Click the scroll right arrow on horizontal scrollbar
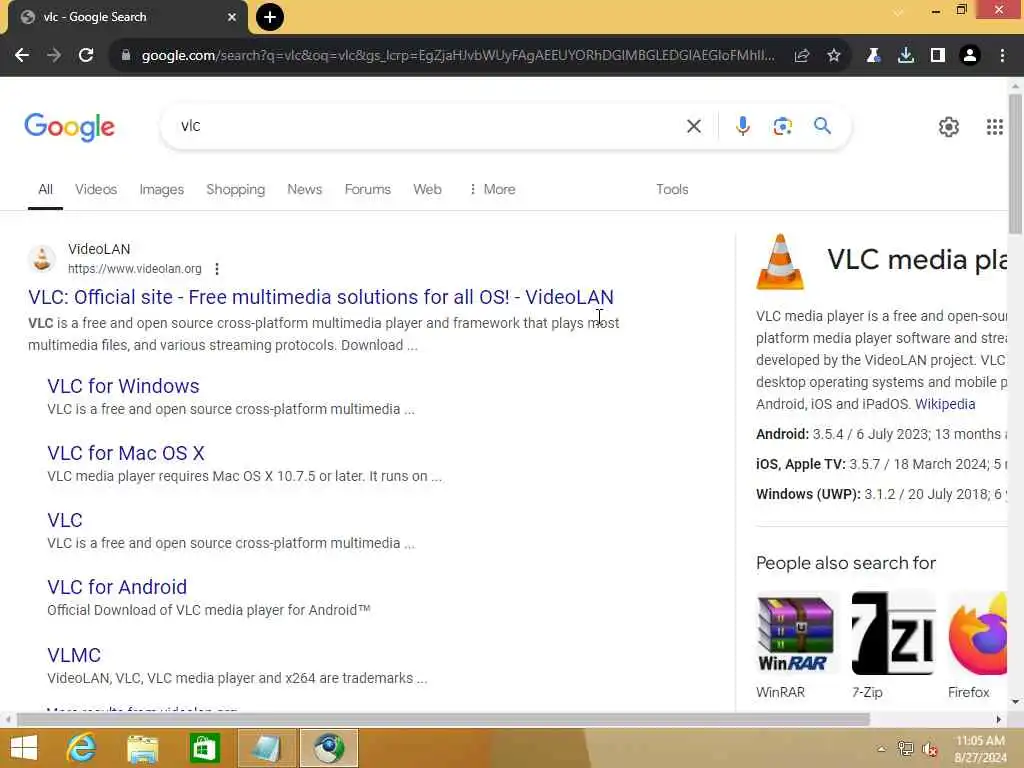Viewport: 1024px width, 768px height. (x=999, y=720)
